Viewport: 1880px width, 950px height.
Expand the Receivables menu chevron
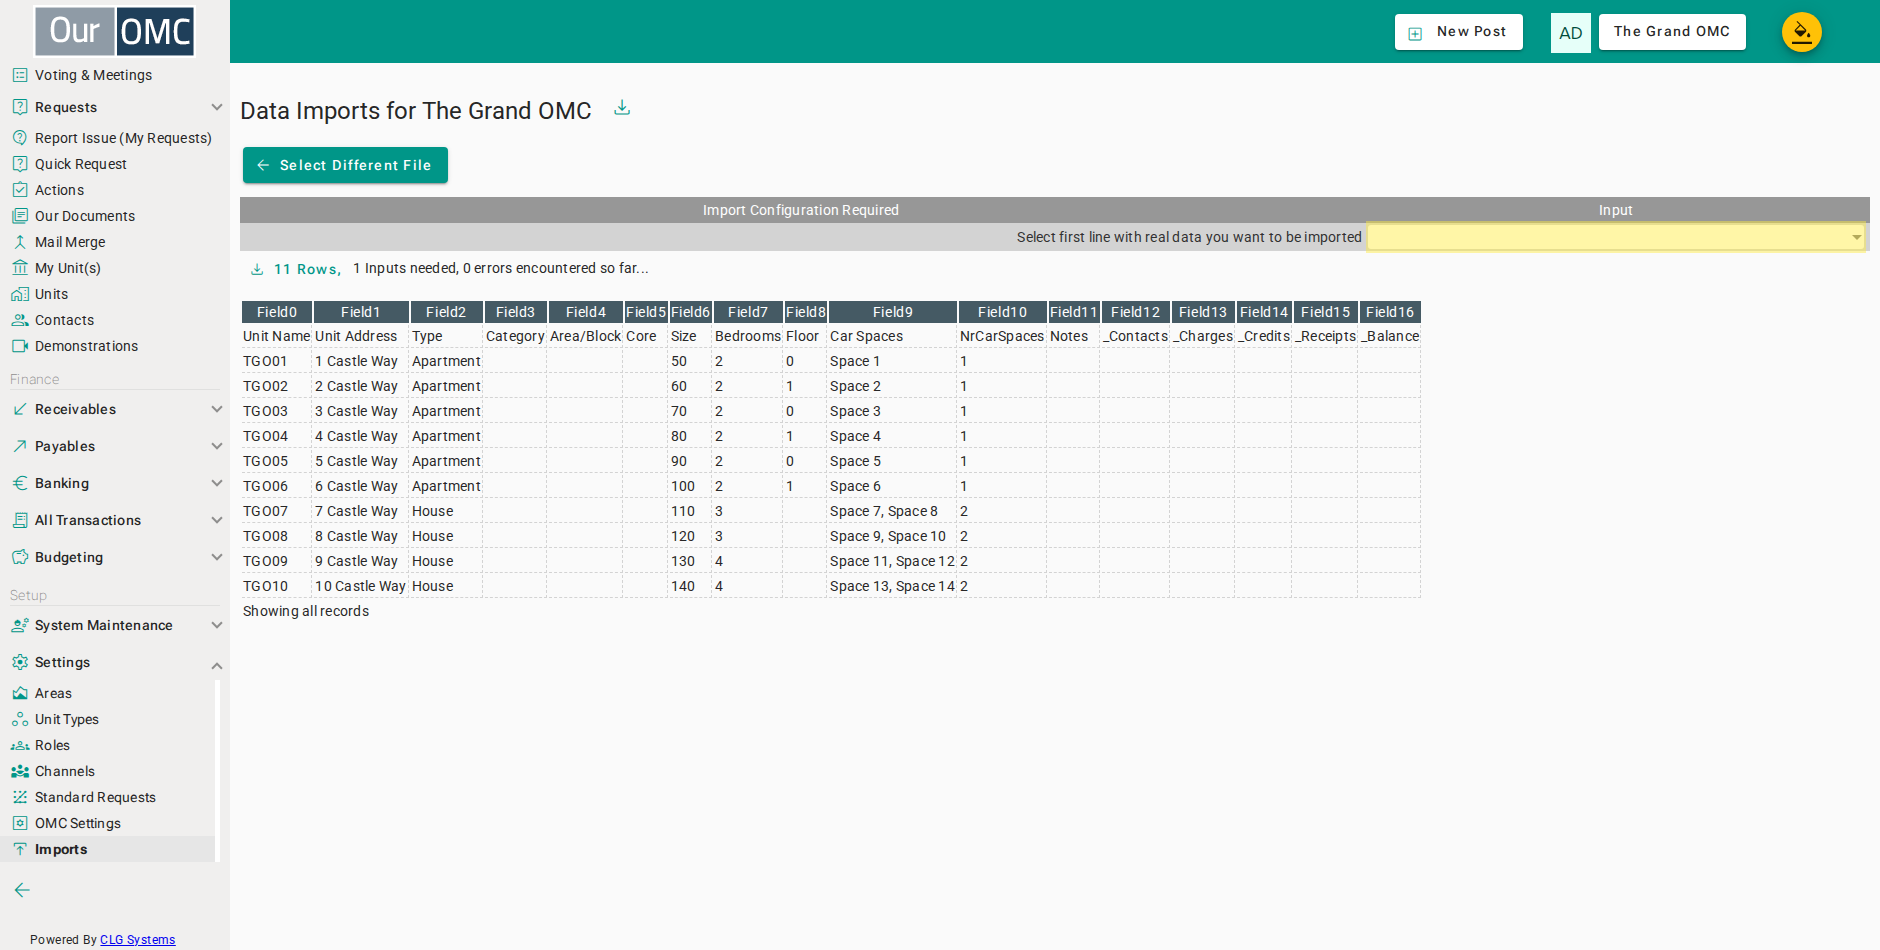click(217, 409)
